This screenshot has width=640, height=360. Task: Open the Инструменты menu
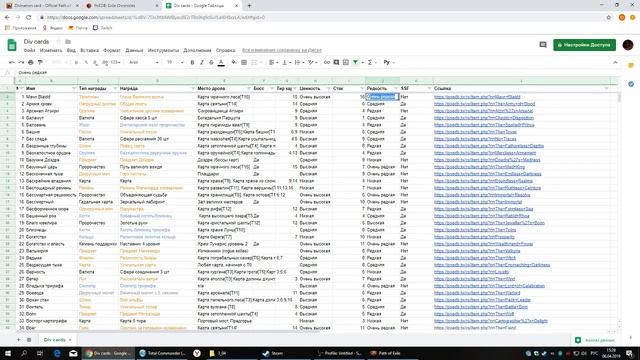click(163, 50)
